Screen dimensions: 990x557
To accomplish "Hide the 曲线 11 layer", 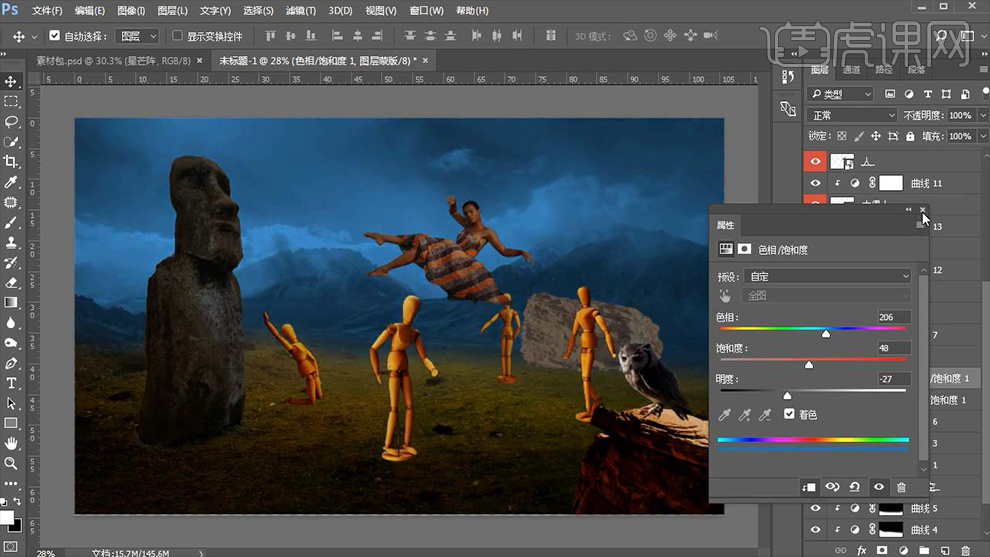I will tap(815, 183).
